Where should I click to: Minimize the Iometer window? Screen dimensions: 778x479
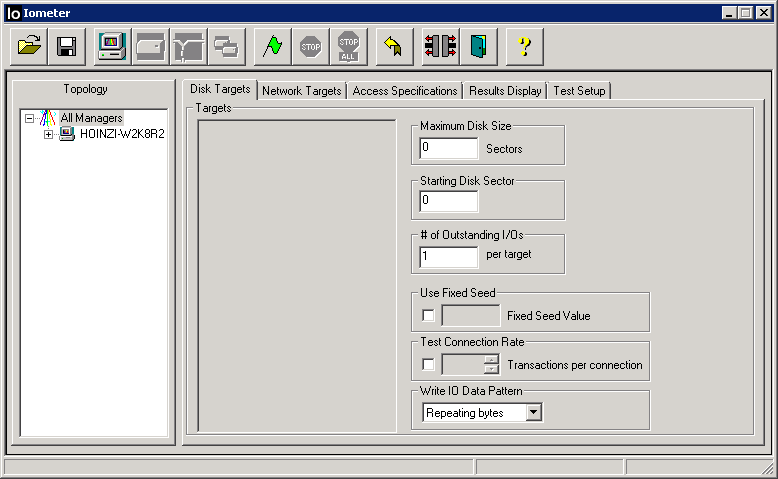click(729, 13)
